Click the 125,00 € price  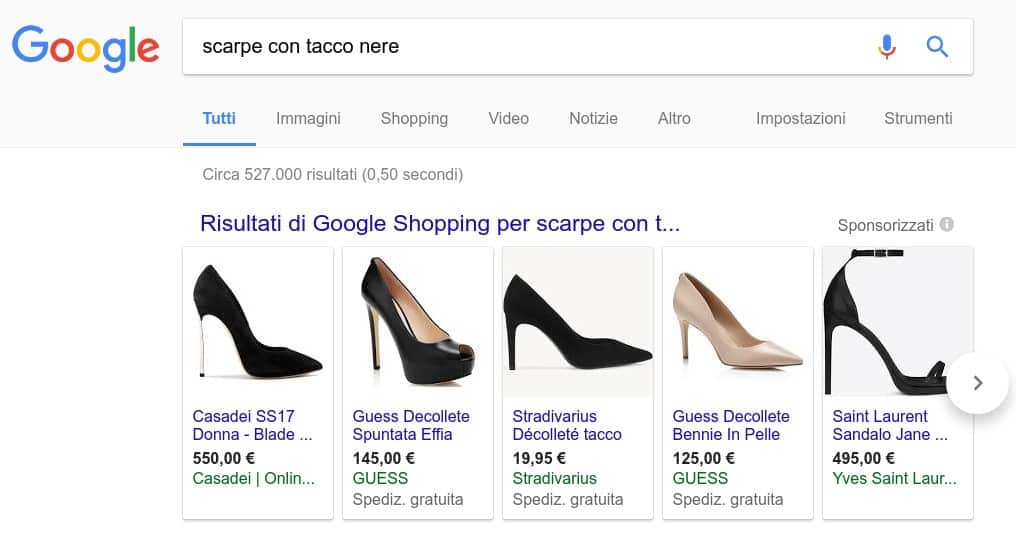point(704,458)
